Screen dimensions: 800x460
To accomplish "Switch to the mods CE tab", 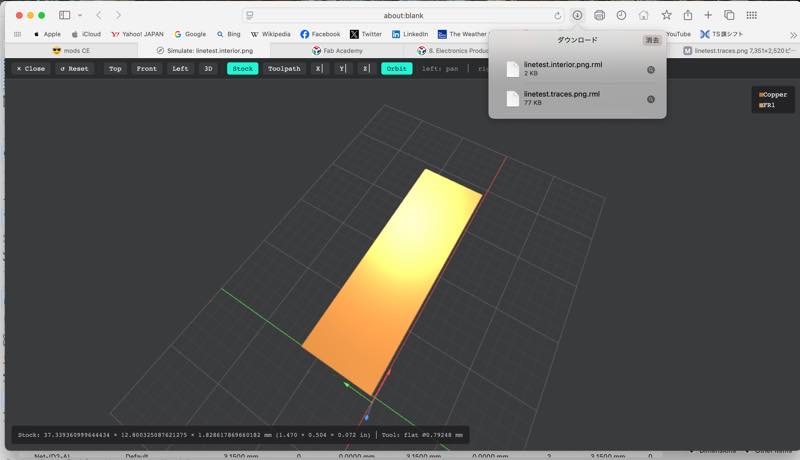I will [71, 50].
